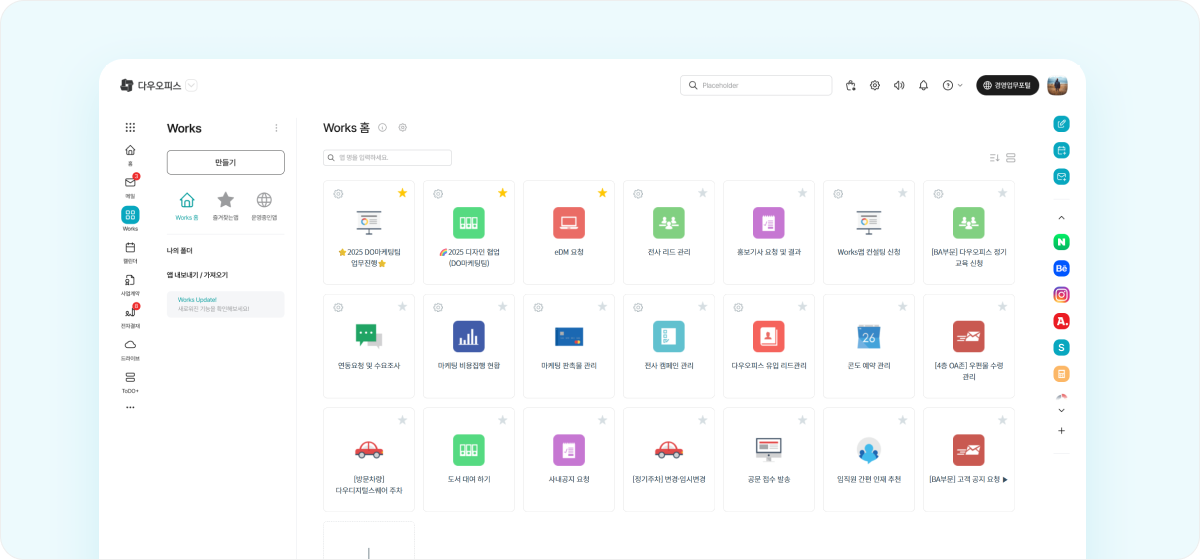Screen dimensions: 1200x560
Task: Open 메일 in left navigation
Action: click(x=130, y=186)
